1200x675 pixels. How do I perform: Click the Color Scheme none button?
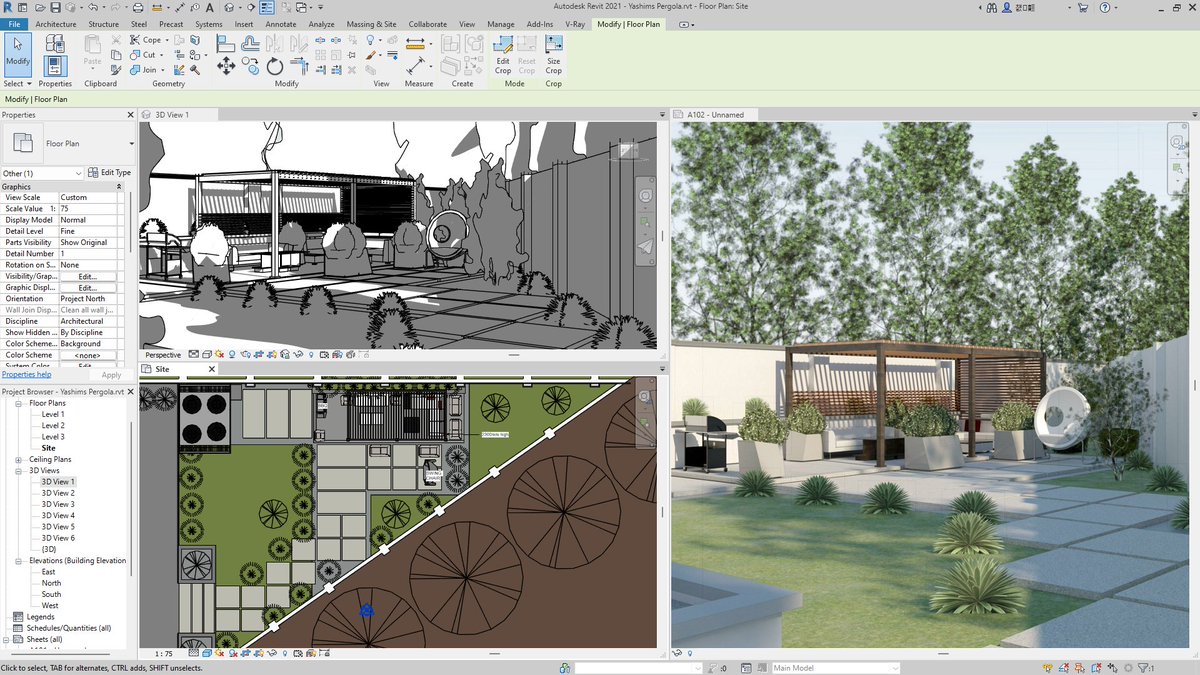87,355
